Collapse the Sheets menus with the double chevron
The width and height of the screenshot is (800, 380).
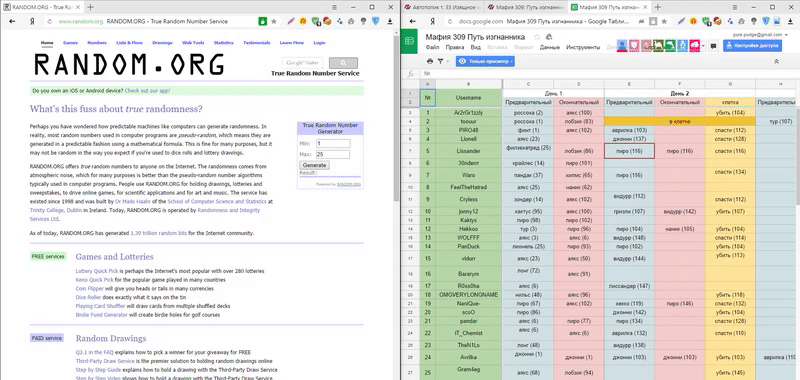(x=777, y=61)
